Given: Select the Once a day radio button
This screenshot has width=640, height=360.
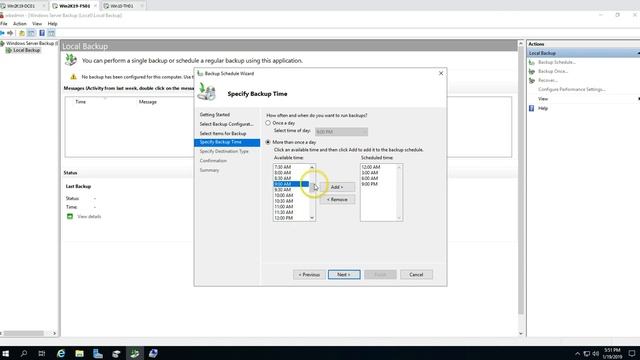Looking at the screenshot, I should (268, 123).
